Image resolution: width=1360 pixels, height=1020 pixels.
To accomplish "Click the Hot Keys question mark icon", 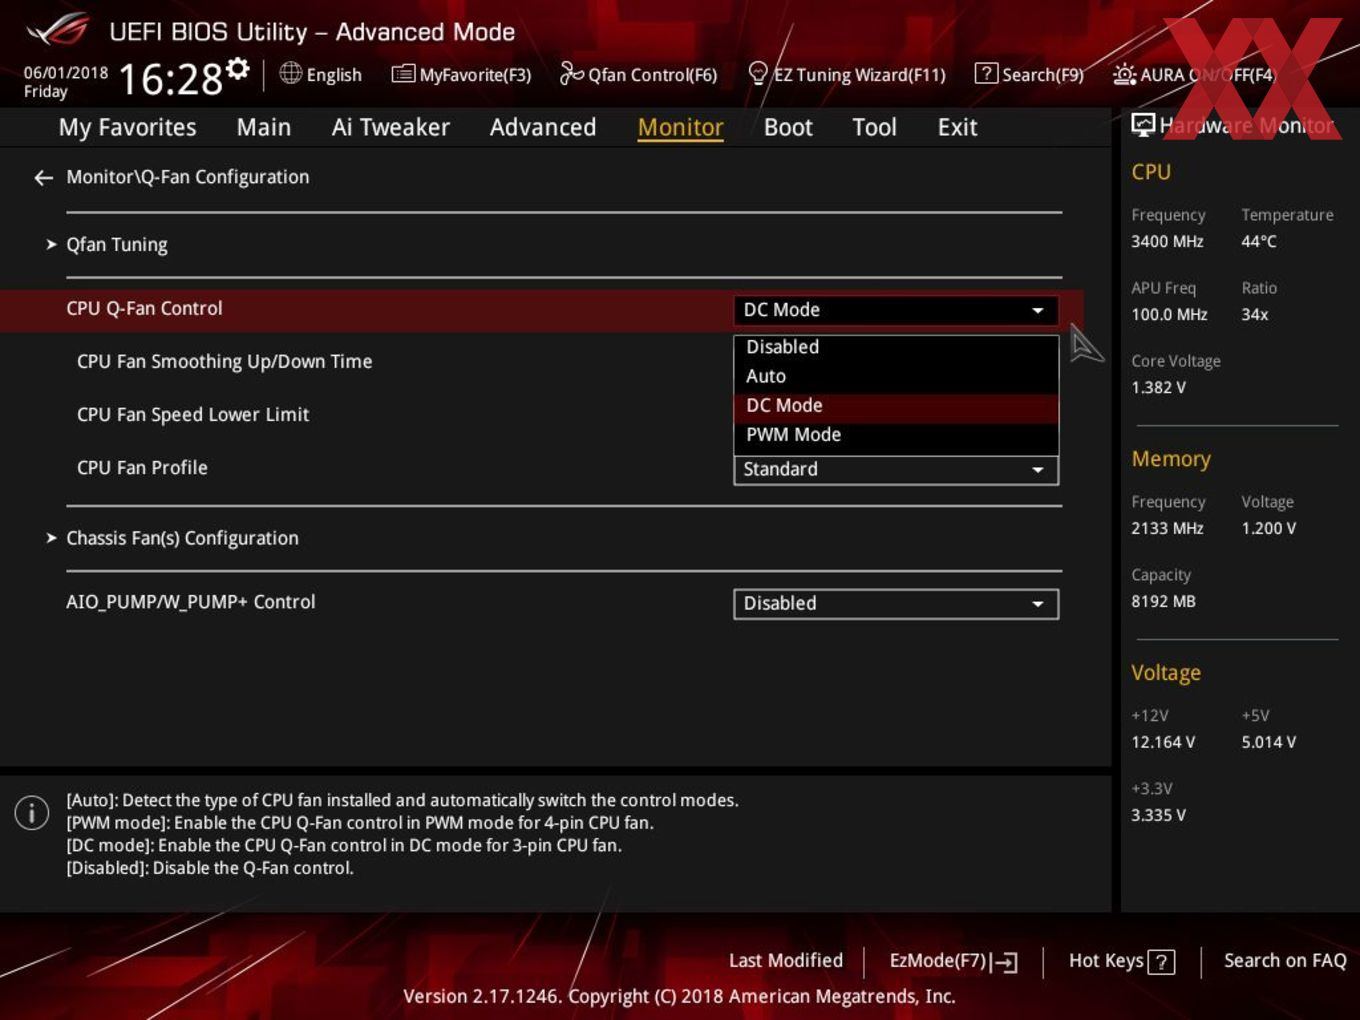I will 1161,962.
